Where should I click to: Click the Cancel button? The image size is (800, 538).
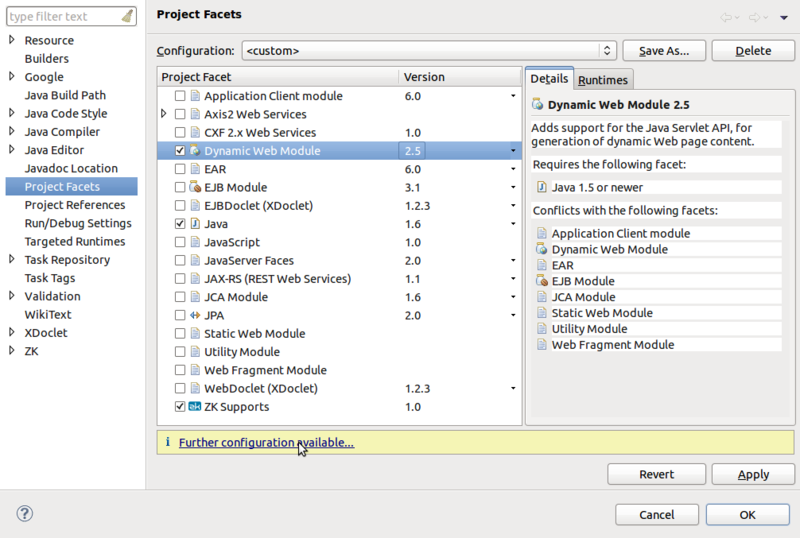pyautogui.click(x=657, y=515)
